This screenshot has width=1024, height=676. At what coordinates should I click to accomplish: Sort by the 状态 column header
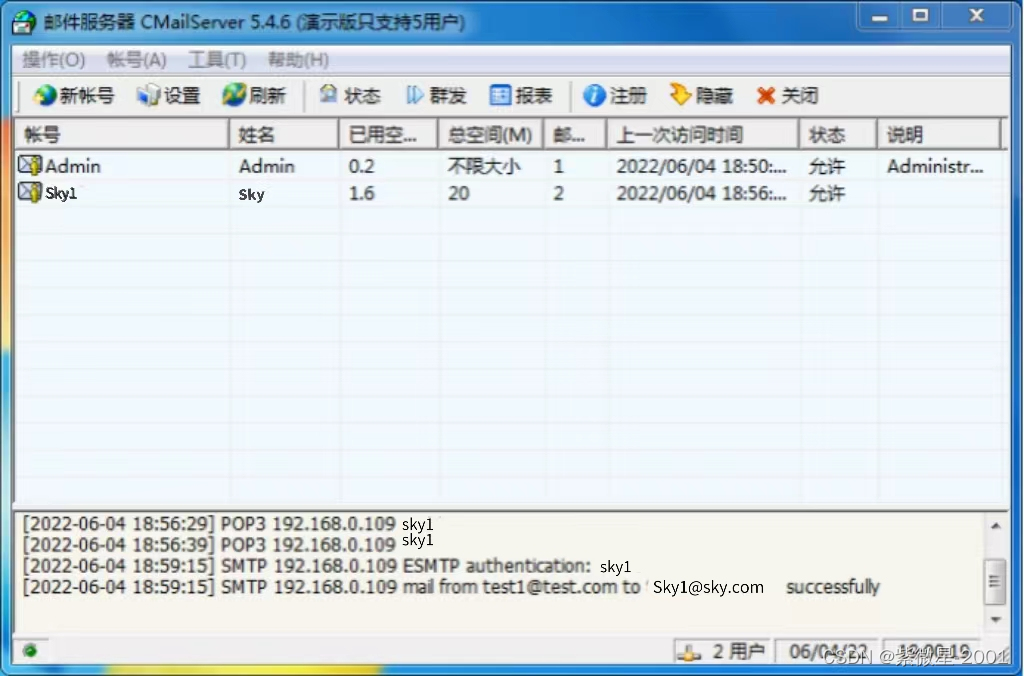click(x=839, y=135)
